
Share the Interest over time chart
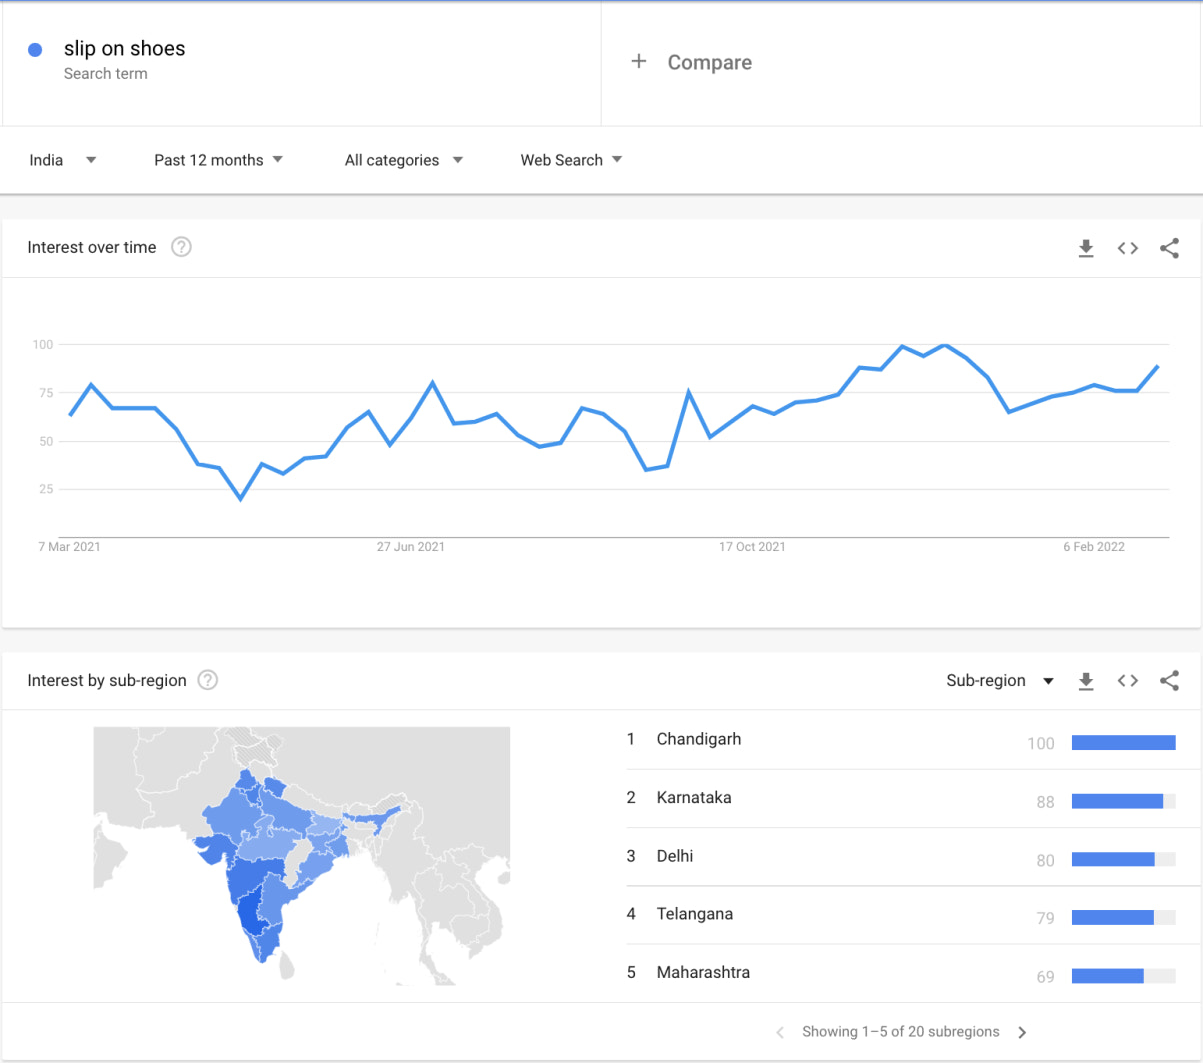[1169, 248]
